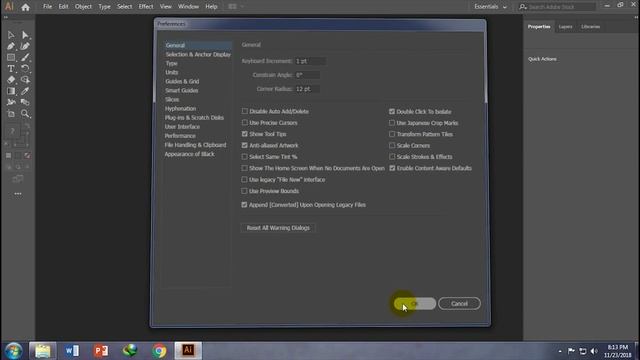Open the File menu
Viewport: 640px width, 360px height.
pyautogui.click(x=47, y=7)
